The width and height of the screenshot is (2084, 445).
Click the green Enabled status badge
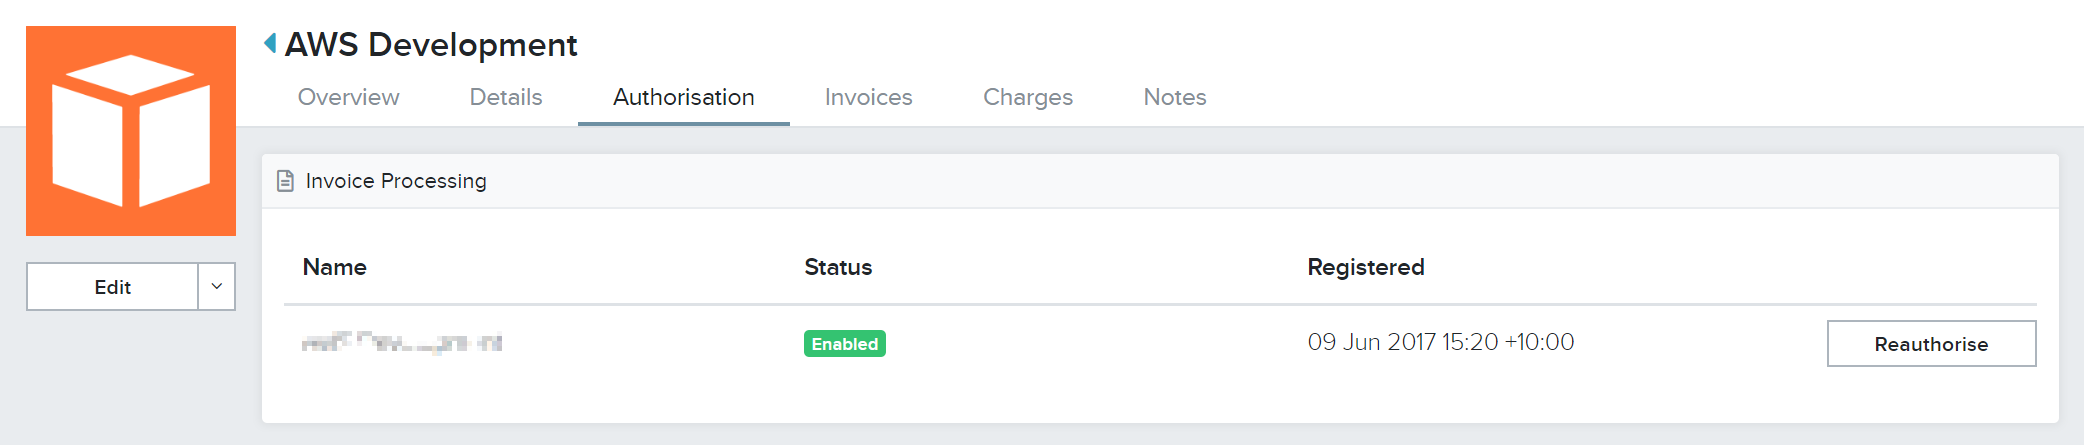[x=845, y=344]
